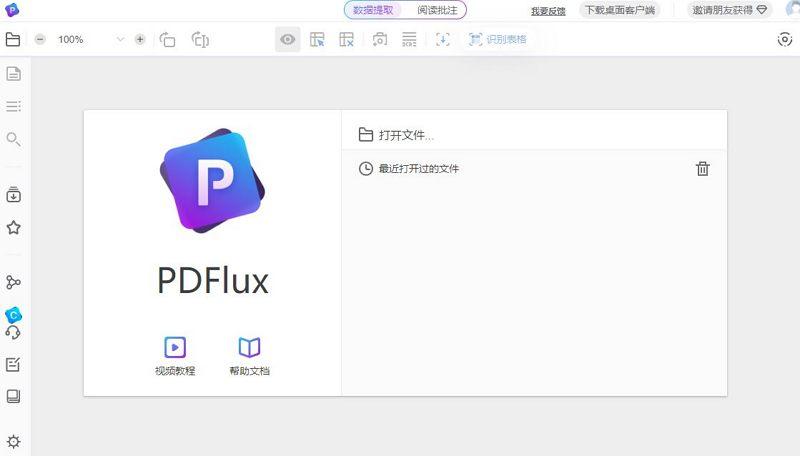This screenshot has height=456, width=800.
Task: Open settings gear at sidebar bottom
Action: click(13, 442)
